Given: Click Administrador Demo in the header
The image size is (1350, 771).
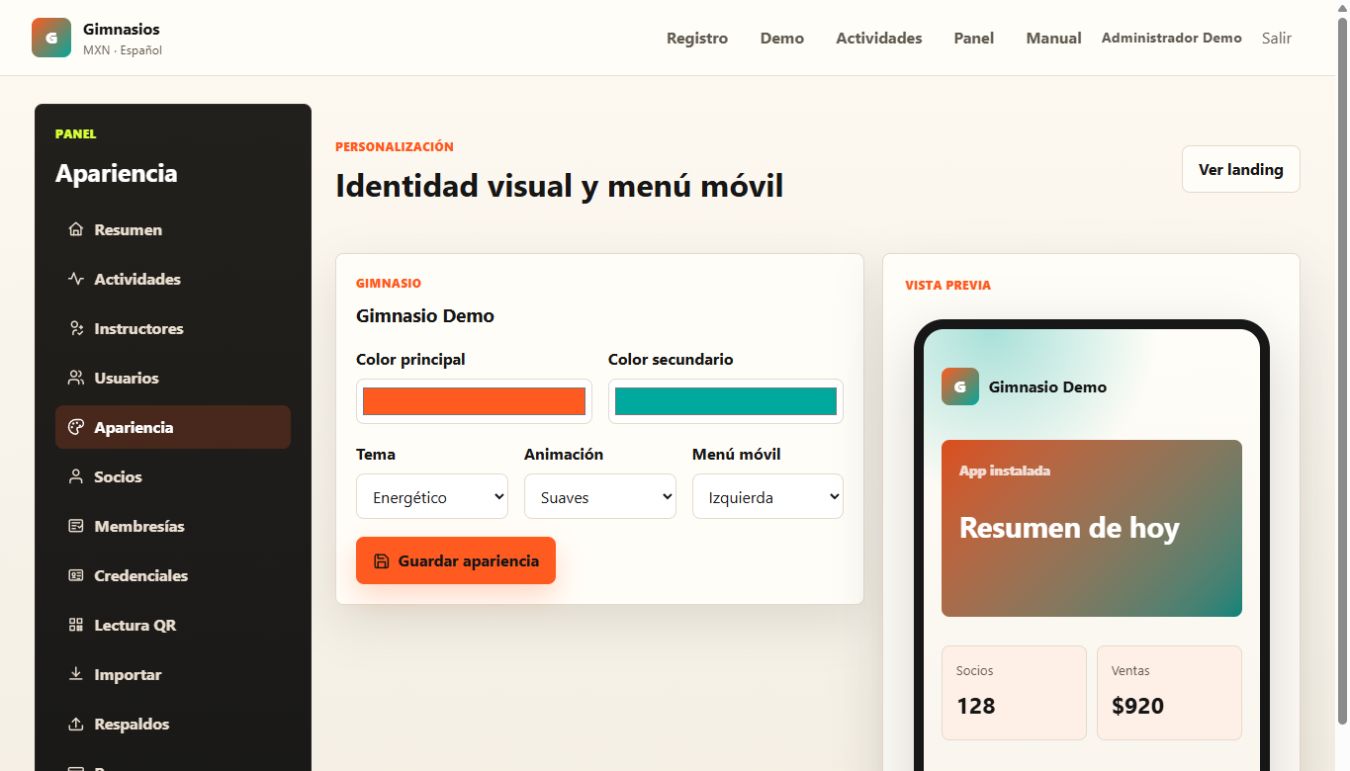Looking at the screenshot, I should pos(1172,38).
